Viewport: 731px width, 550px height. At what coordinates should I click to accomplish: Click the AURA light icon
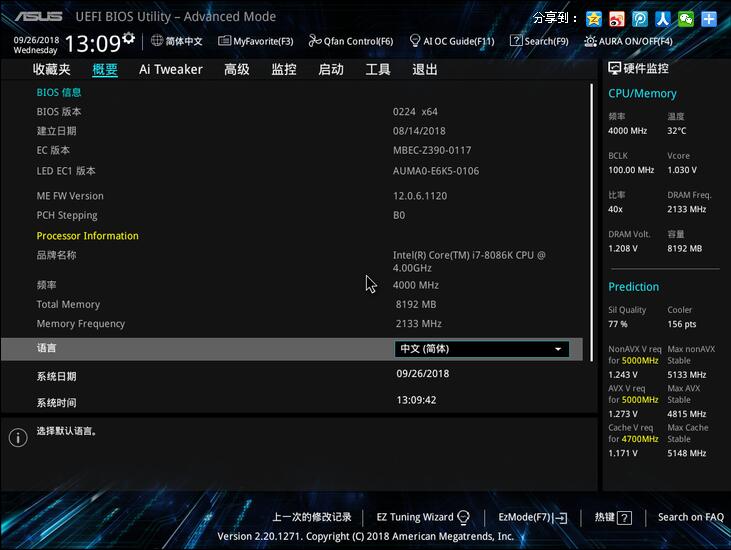click(x=590, y=41)
